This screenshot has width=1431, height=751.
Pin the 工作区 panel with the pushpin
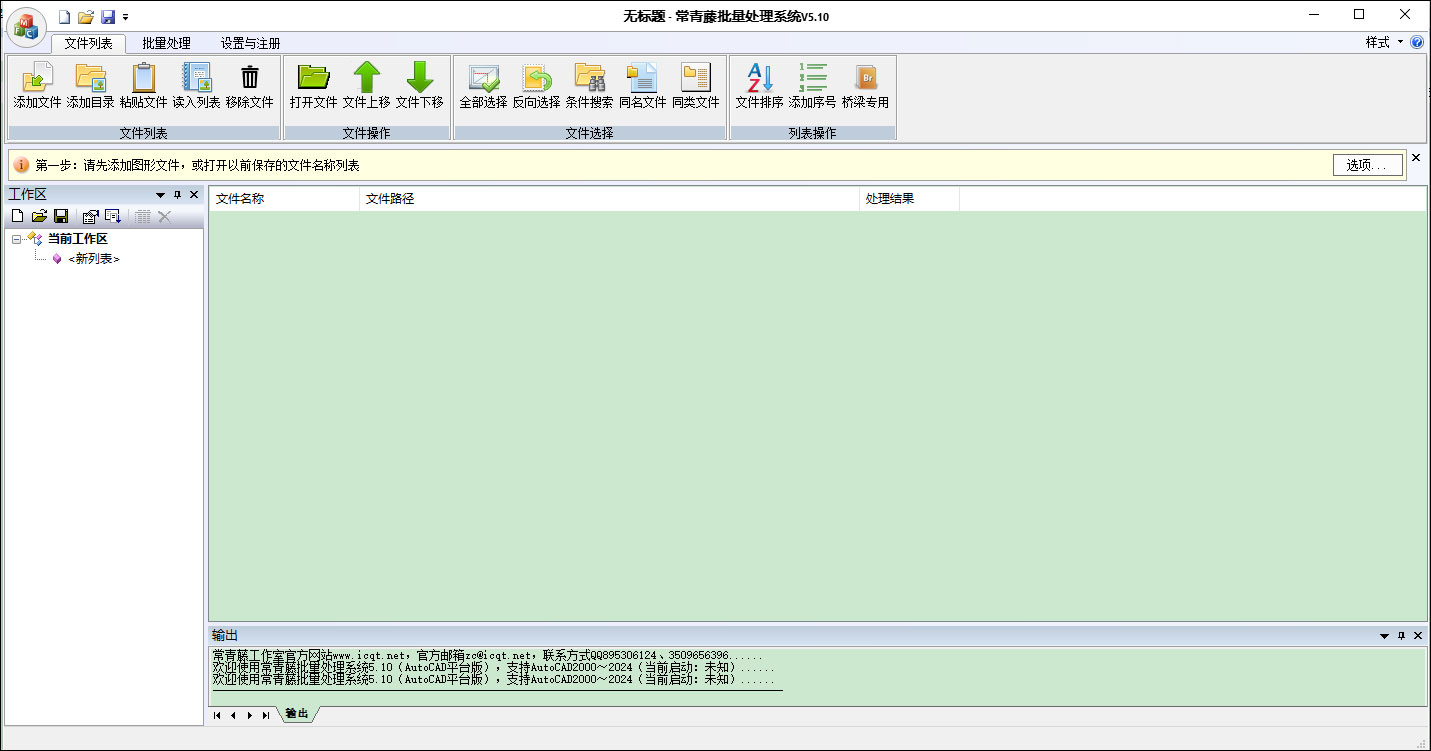click(x=179, y=194)
